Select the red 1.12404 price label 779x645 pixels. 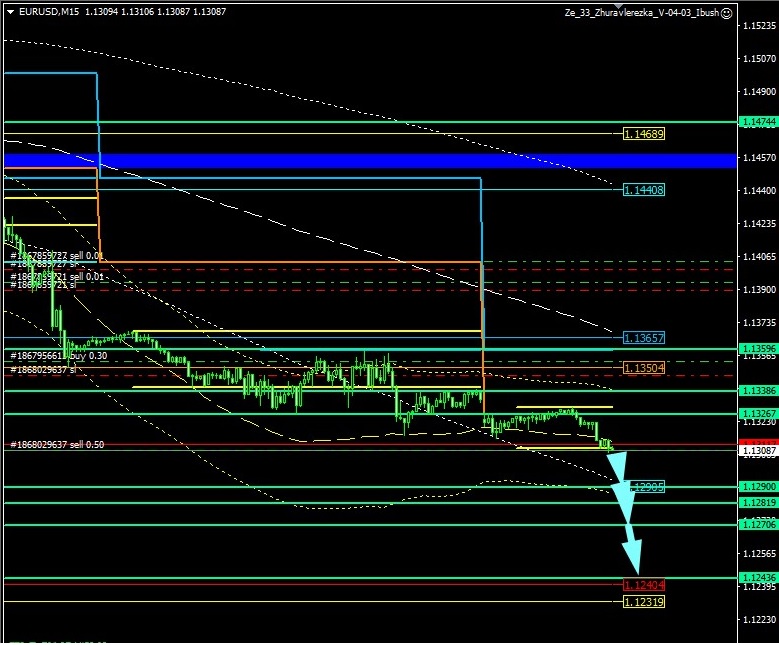[x=643, y=584]
